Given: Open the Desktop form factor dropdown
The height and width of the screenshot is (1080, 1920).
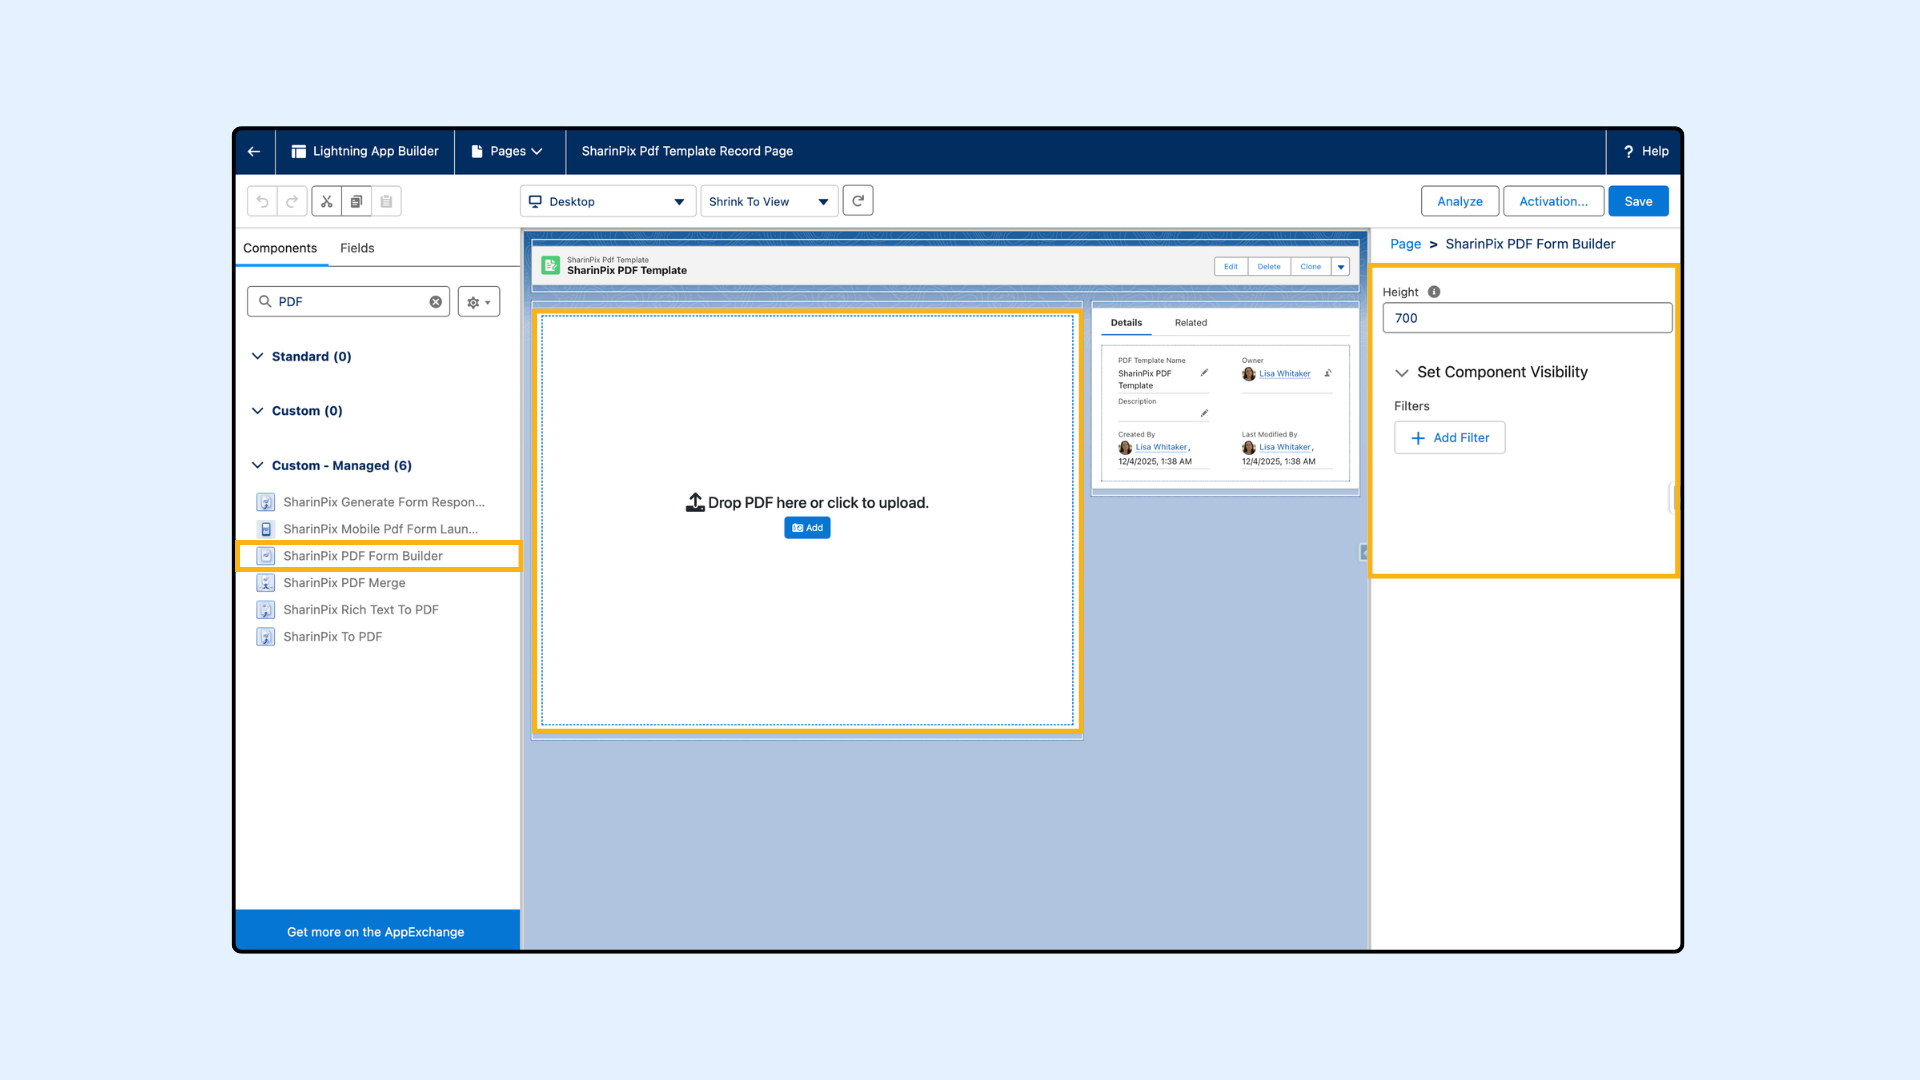Looking at the screenshot, I should (x=607, y=201).
